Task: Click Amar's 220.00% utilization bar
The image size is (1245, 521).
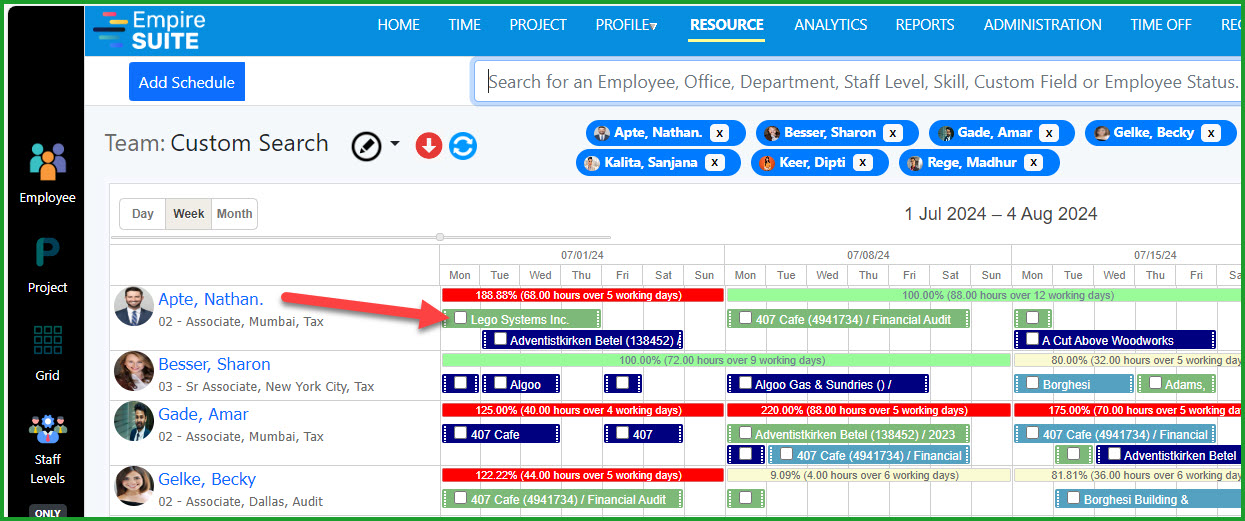Action: coord(868,410)
